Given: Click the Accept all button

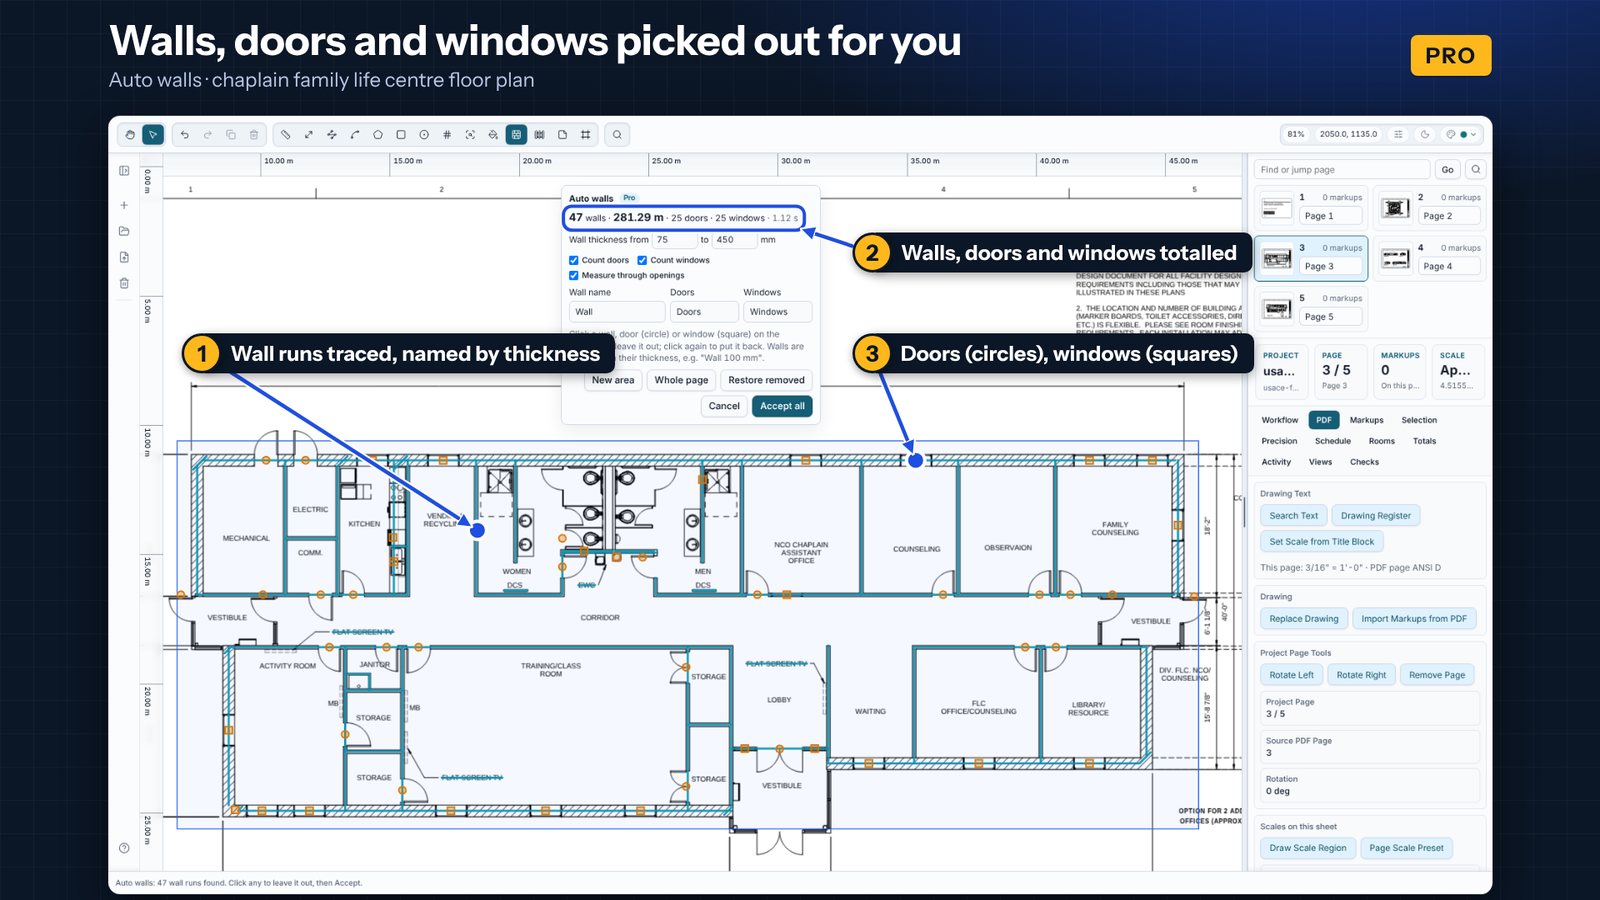Looking at the screenshot, I should click(782, 406).
